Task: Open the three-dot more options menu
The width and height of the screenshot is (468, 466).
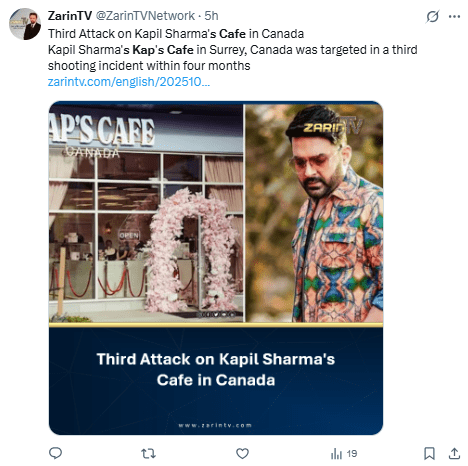Action: point(454,16)
